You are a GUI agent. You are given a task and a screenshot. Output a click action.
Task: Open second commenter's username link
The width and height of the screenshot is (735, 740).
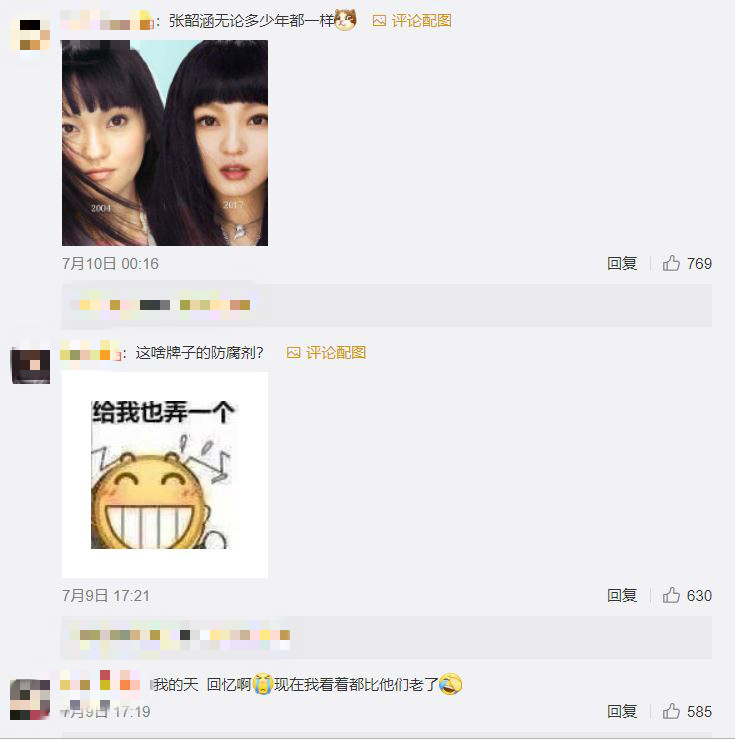pyautogui.click(x=91, y=353)
